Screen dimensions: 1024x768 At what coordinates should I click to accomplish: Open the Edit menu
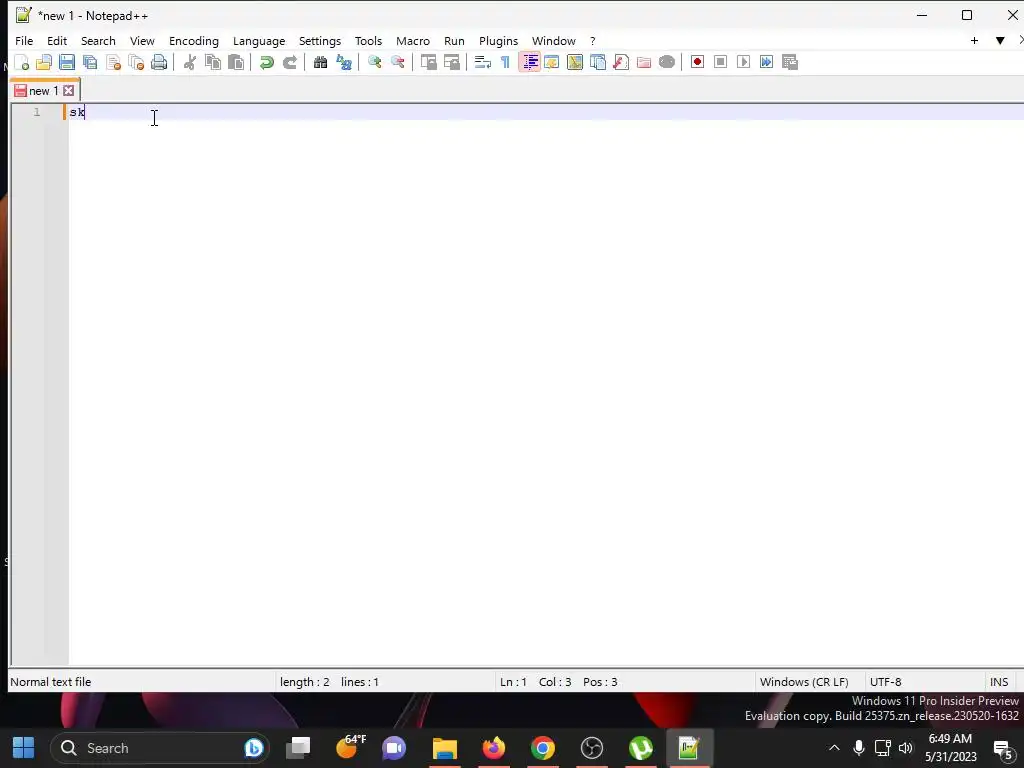[57, 40]
